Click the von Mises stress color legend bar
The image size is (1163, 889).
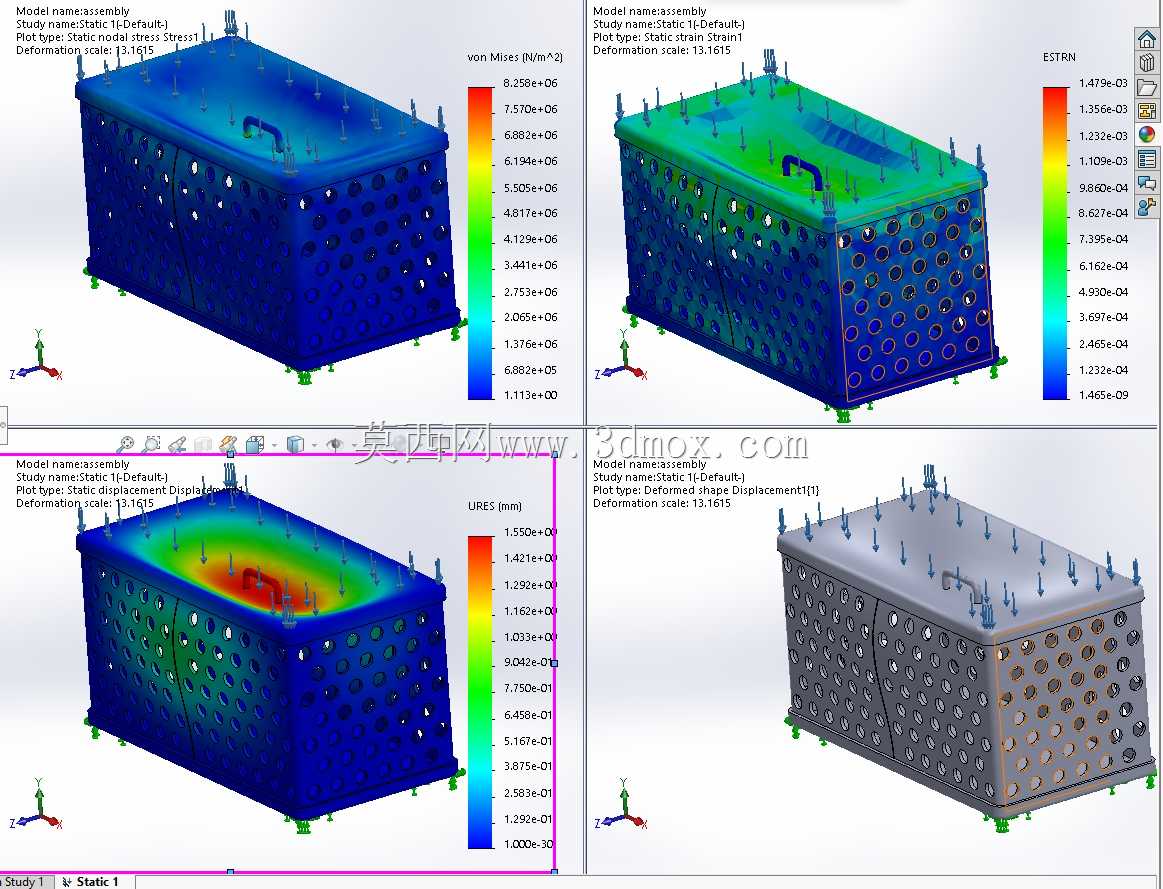pos(480,243)
